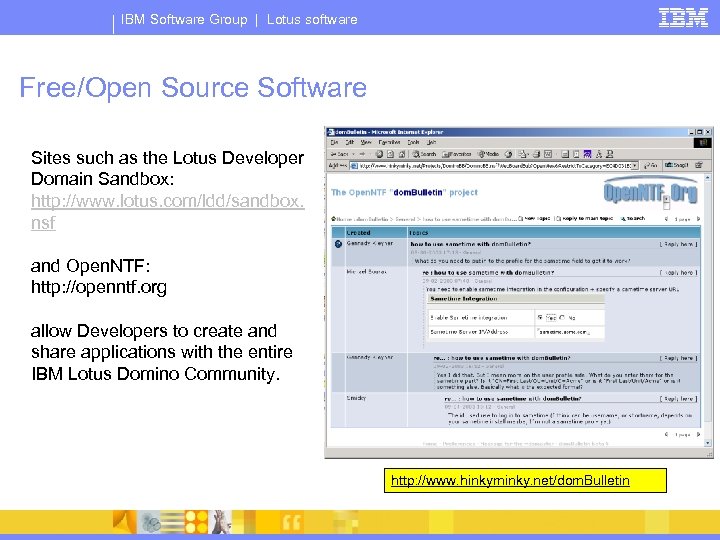Click the purple toolbar icon in IE

[587, 154]
